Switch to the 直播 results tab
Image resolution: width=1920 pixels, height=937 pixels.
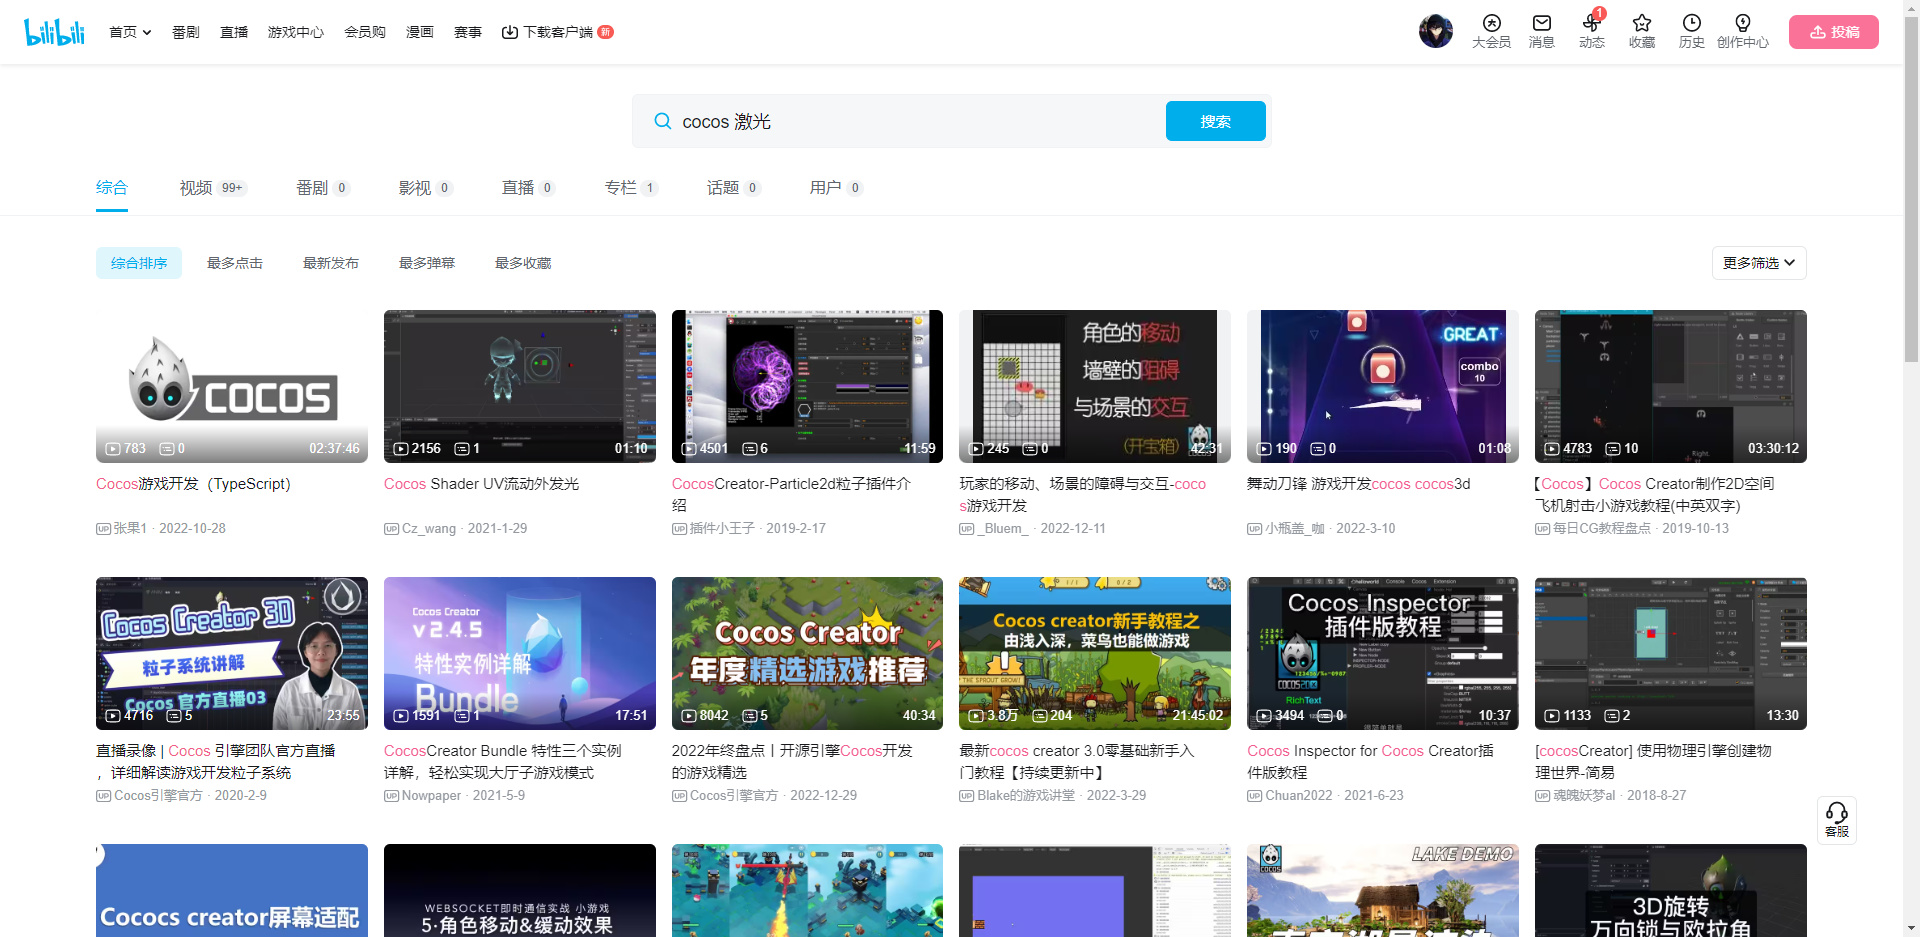coord(528,187)
